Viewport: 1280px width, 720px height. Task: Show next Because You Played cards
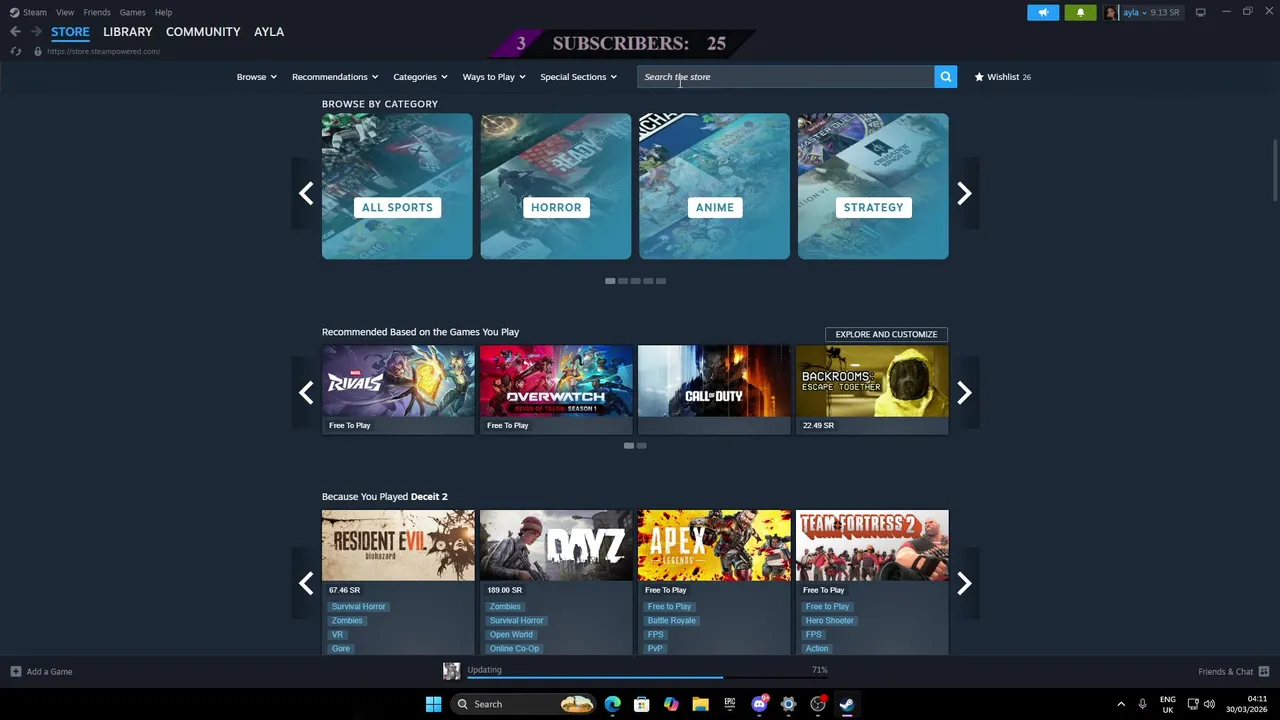pos(964,583)
